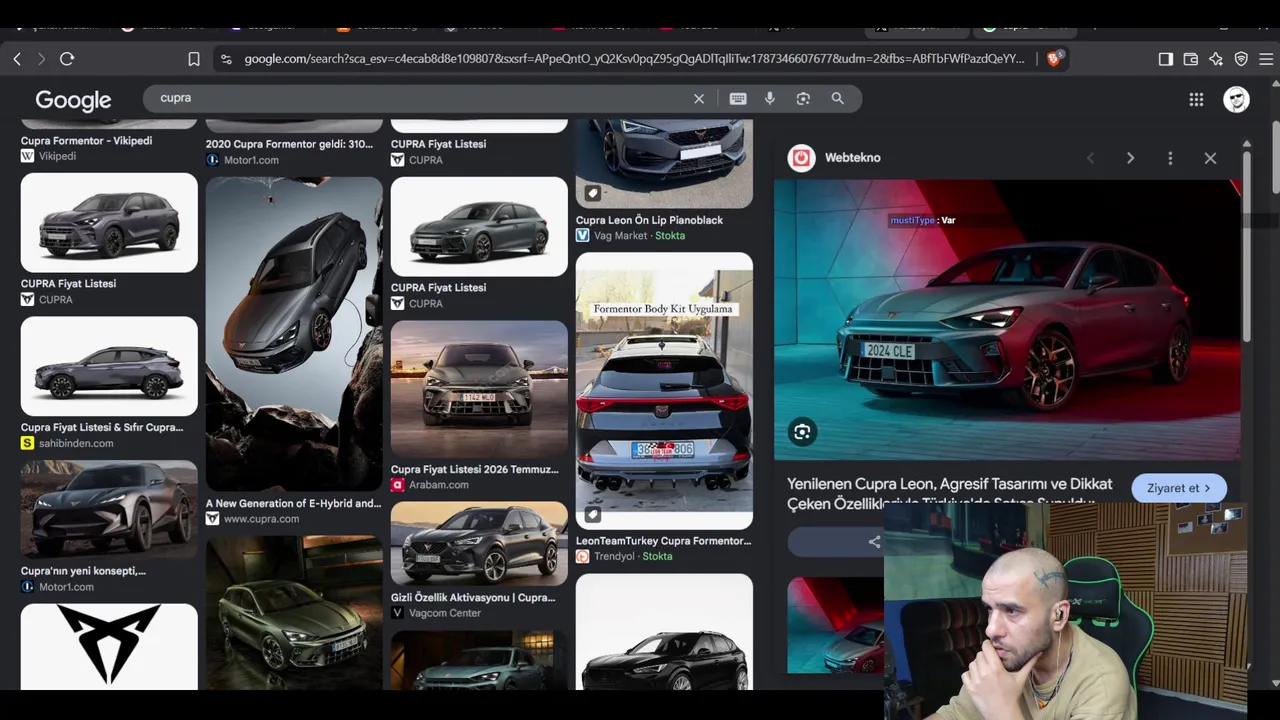Open the Cupra Formentor - Vikipedi result
Image resolution: width=1280 pixels, height=720 pixels.
(x=87, y=141)
